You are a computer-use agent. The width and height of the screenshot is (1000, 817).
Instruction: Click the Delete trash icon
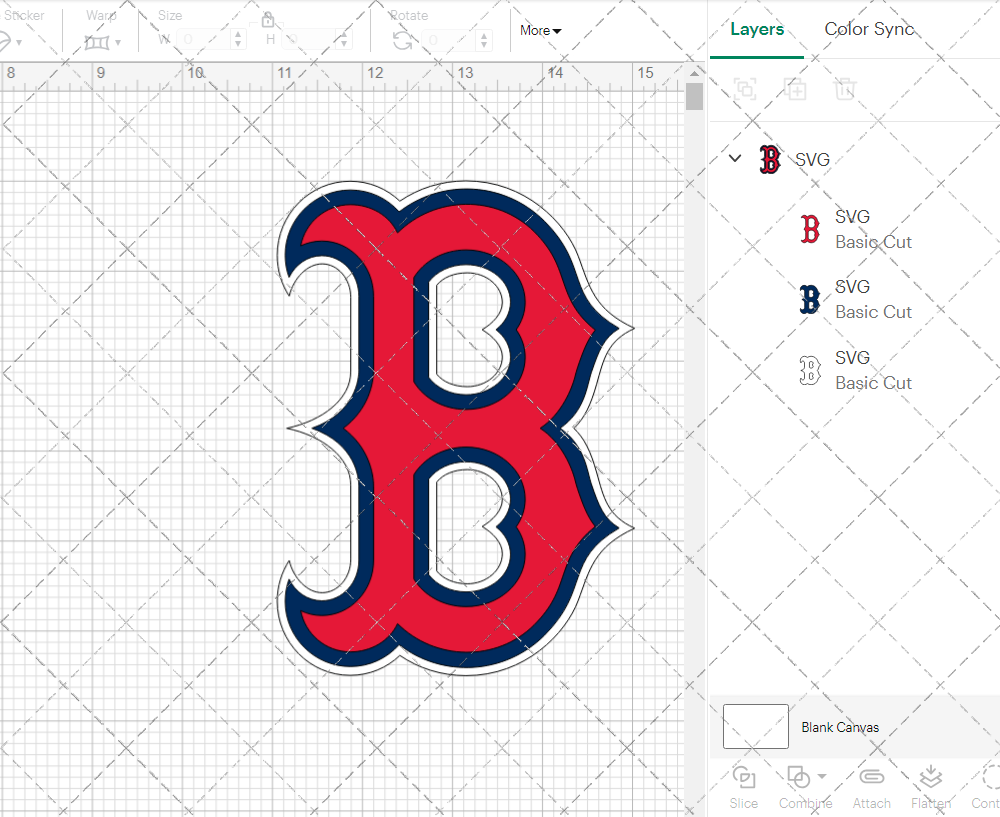(845, 89)
